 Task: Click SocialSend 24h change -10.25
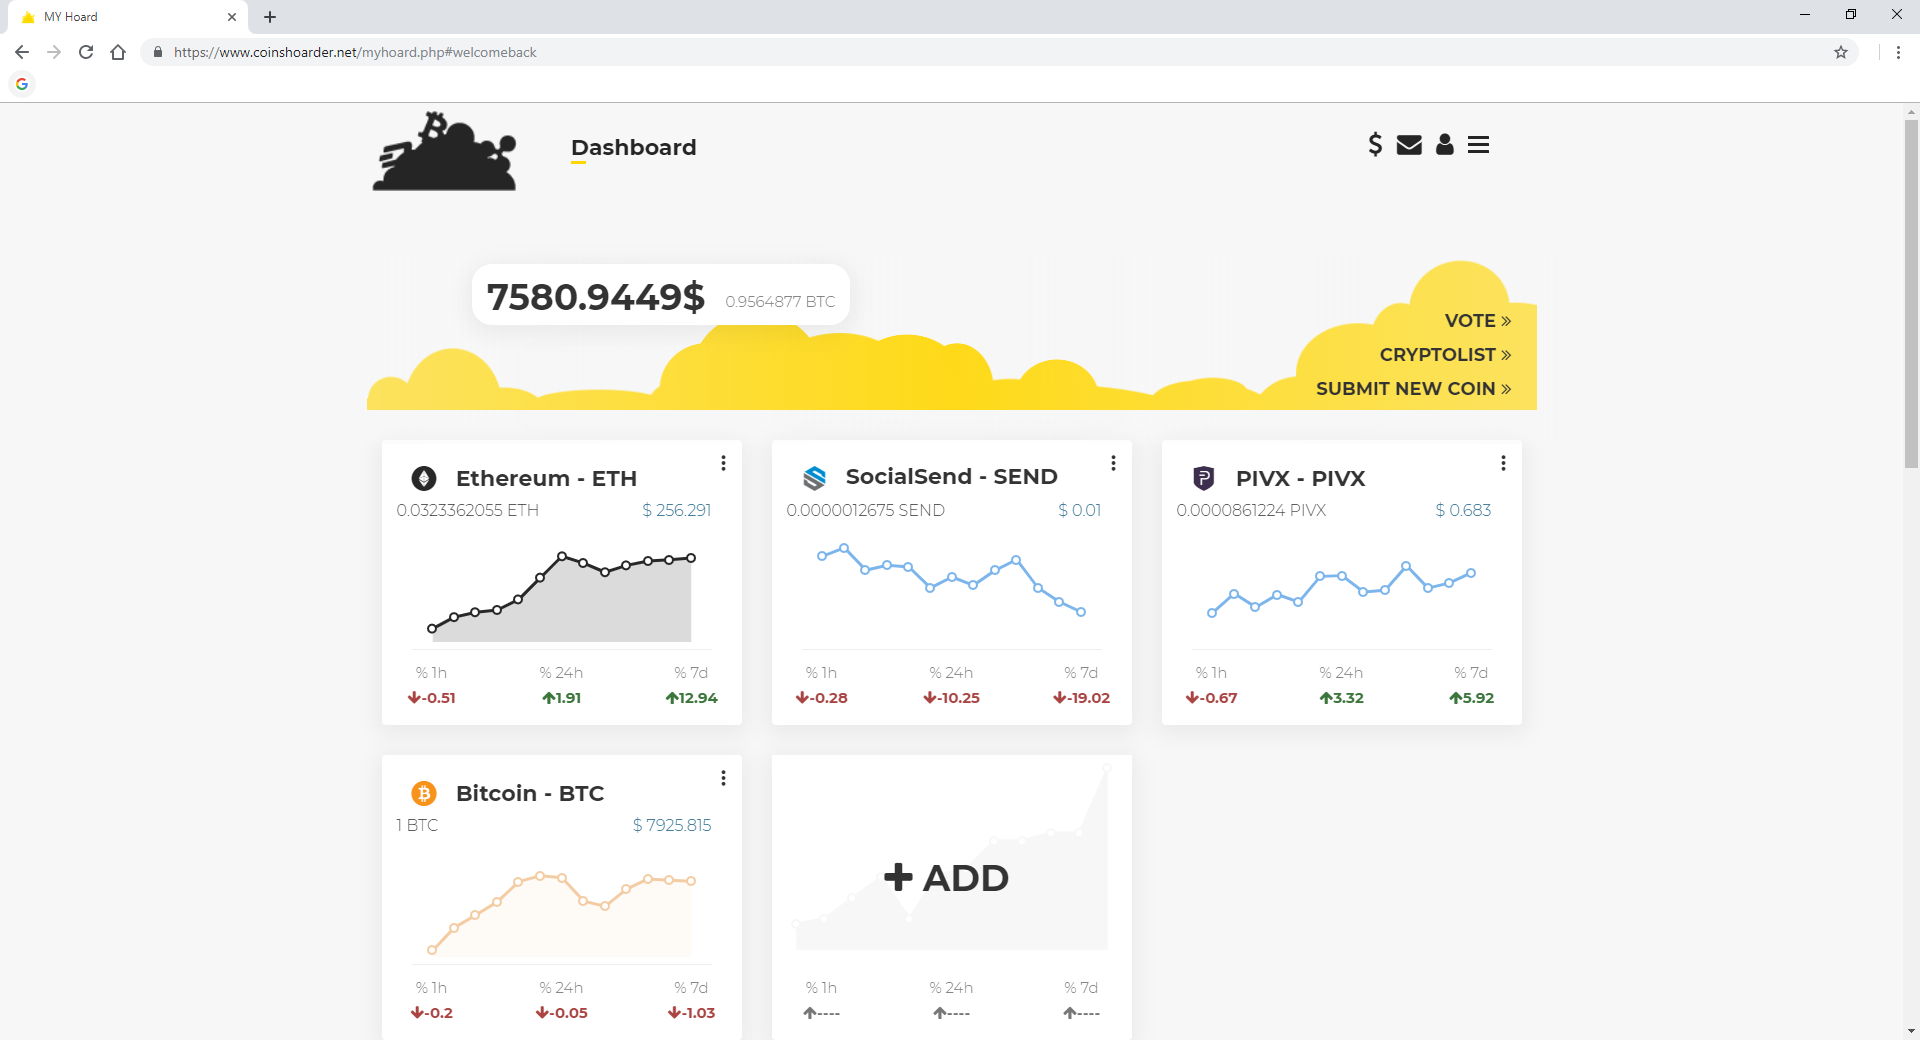point(951,698)
